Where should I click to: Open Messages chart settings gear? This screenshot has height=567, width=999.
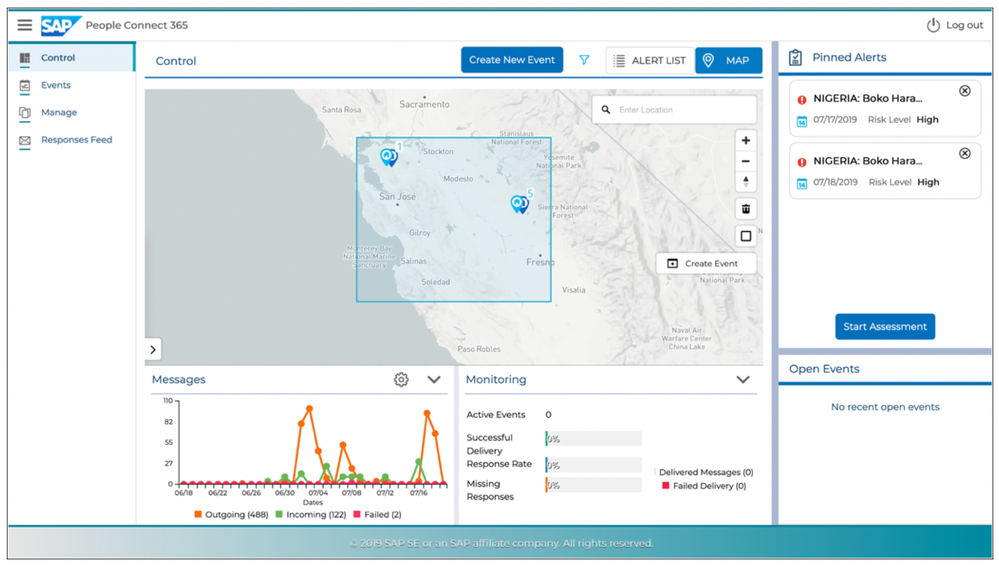[x=401, y=380]
